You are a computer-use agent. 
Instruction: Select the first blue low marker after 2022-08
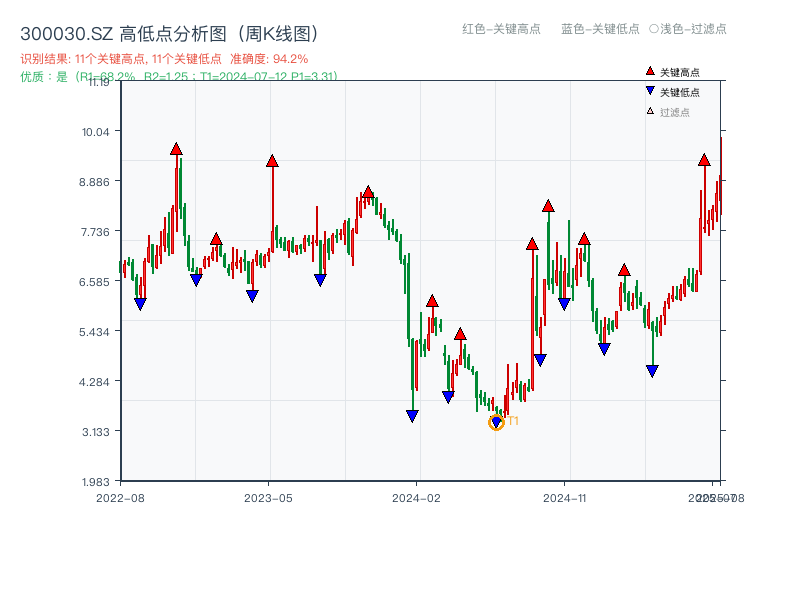click(x=140, y=304)
